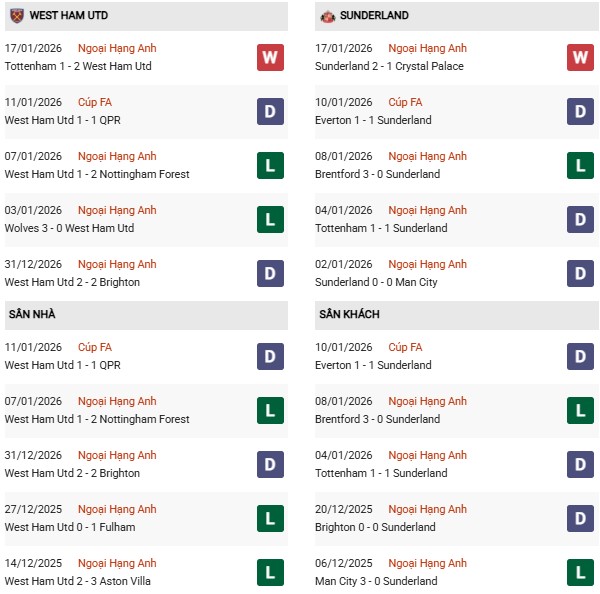The image size is (600, 594).
Task: Click L badge for Wolves 3-0 West Ham
Action: click(x=270, y=219)
